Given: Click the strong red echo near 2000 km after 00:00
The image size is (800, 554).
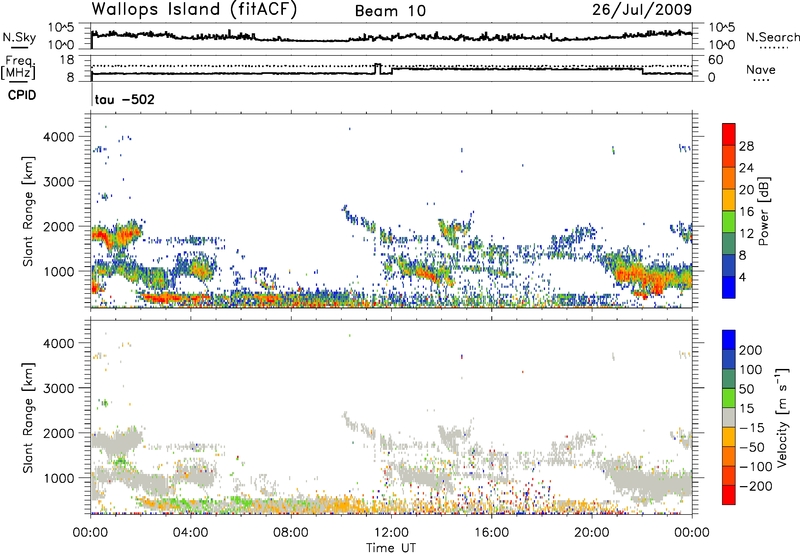Looking at the screenshot, I should coord(102,236).
